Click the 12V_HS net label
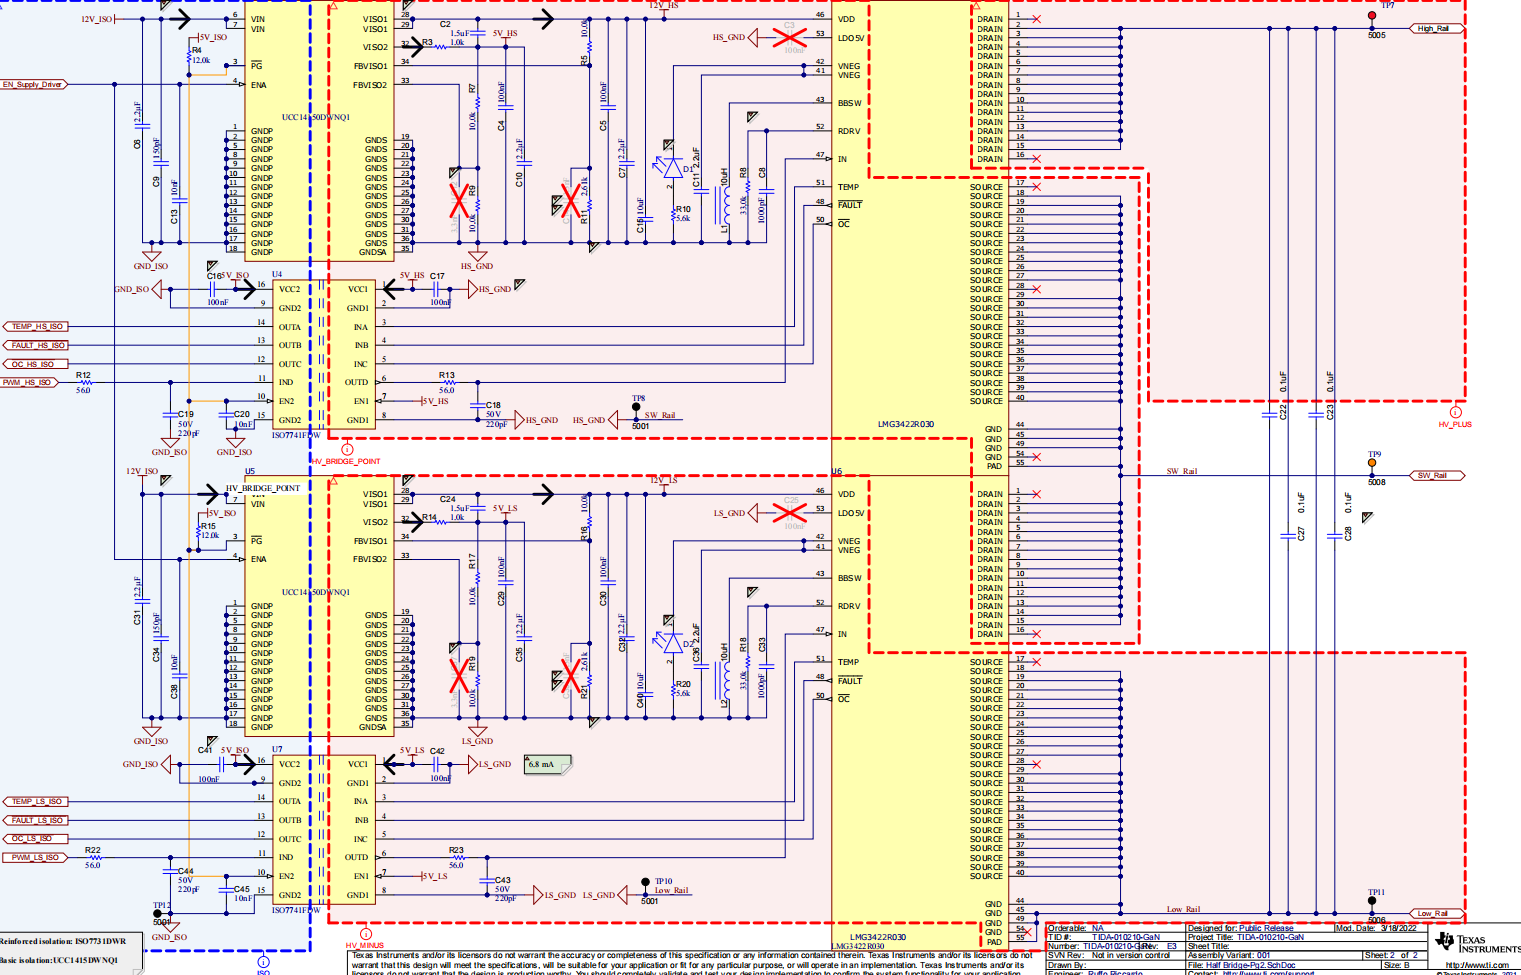 pos(664,6)
